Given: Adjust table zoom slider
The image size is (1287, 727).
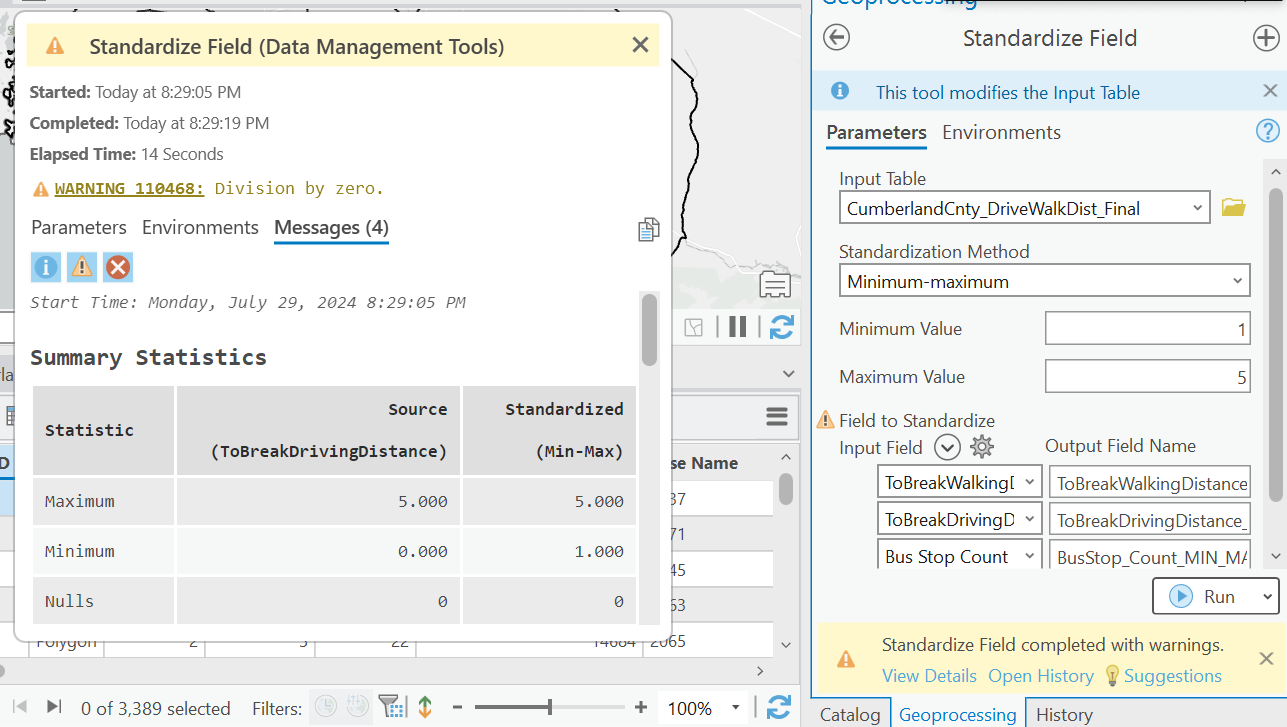Looking at the screenshot, I should [549, 708].
